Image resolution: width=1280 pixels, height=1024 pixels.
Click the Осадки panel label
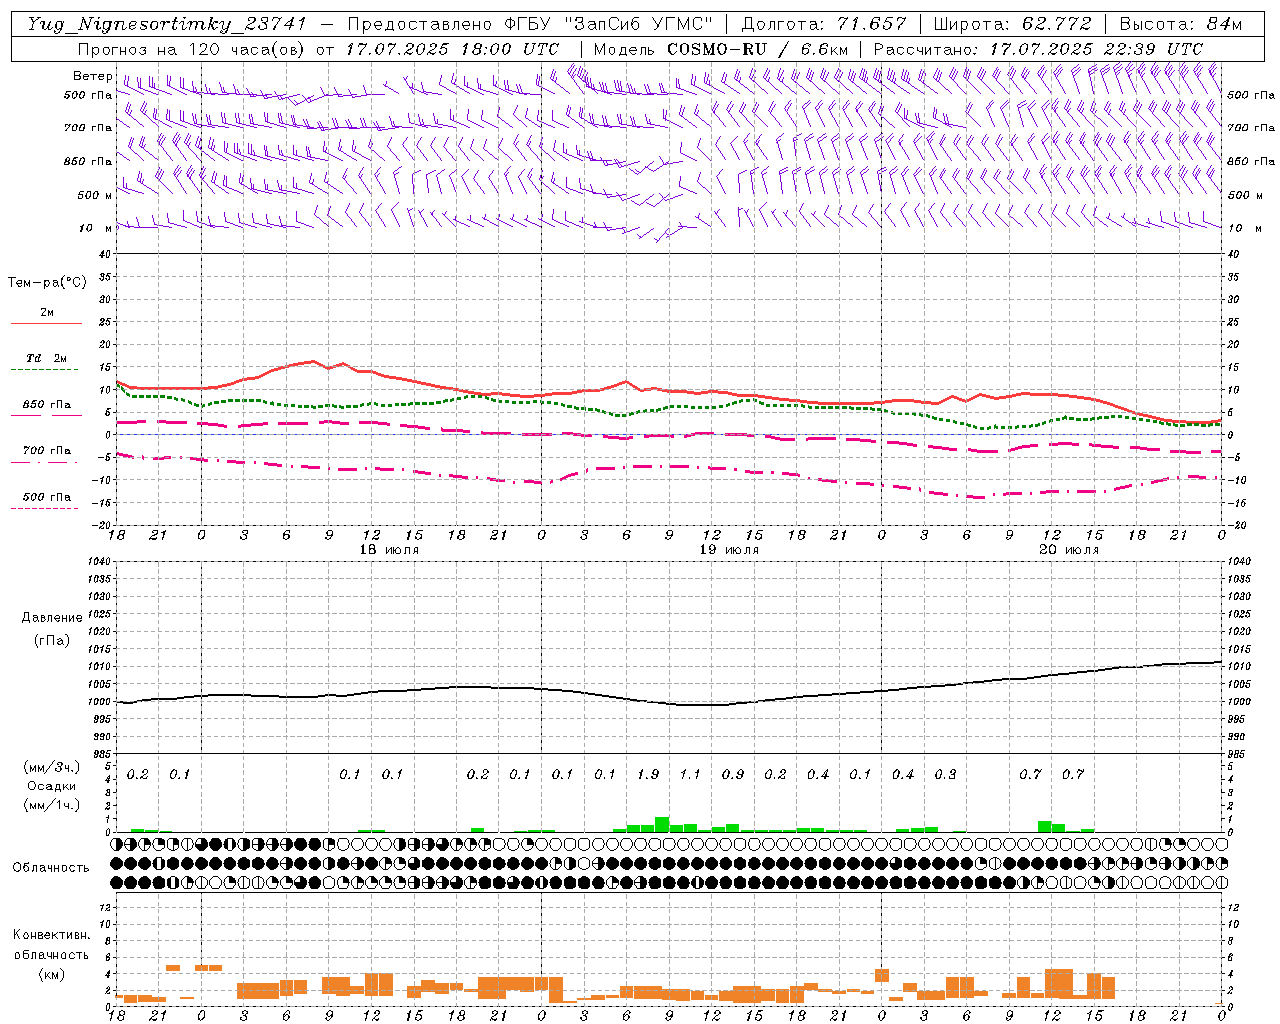point(52,786)
